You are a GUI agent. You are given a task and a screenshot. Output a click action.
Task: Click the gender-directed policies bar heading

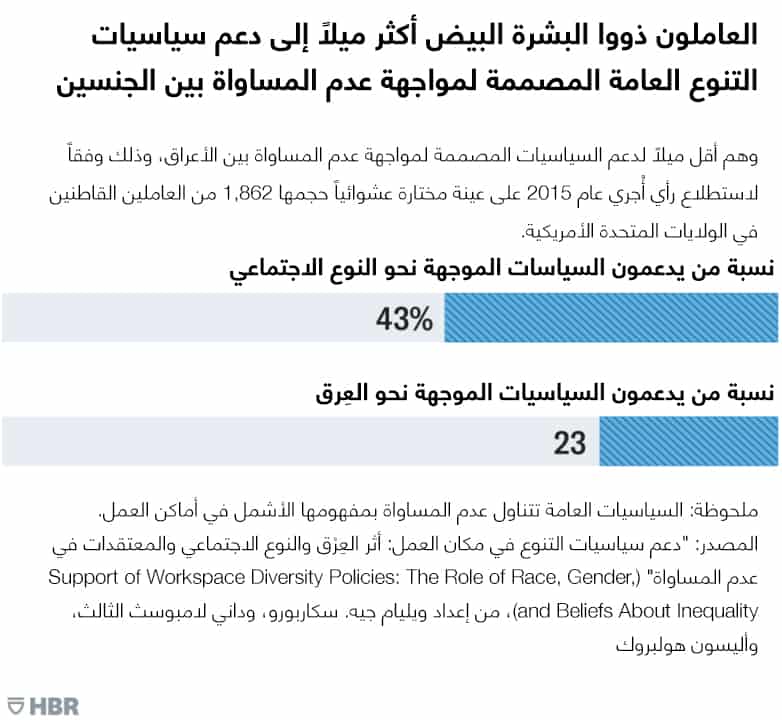point(505,271)
